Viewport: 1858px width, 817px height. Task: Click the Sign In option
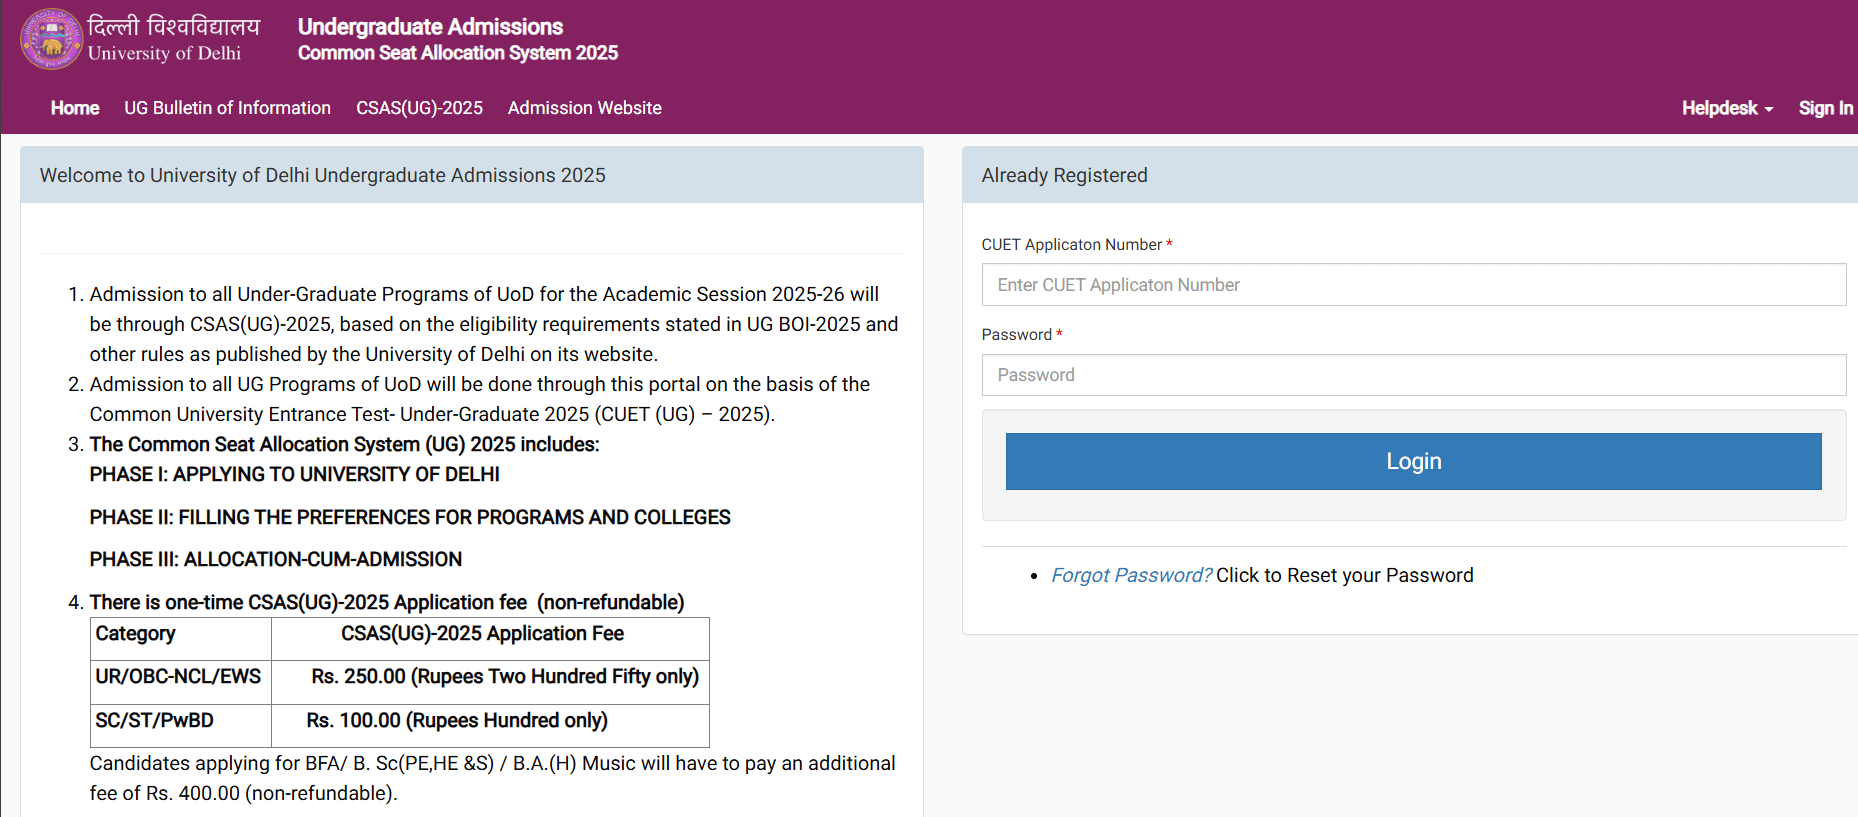click(x=1826, y=108)
